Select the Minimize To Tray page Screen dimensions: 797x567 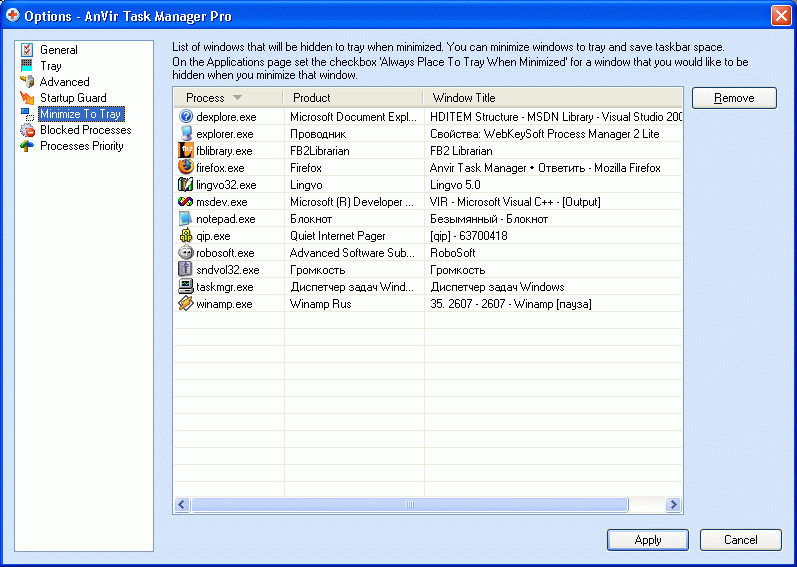[81, 114]
